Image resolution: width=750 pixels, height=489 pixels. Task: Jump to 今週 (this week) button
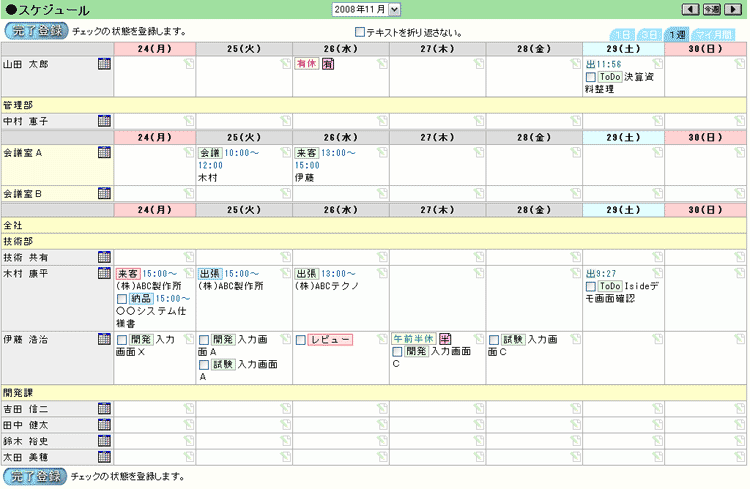point(712,10)
